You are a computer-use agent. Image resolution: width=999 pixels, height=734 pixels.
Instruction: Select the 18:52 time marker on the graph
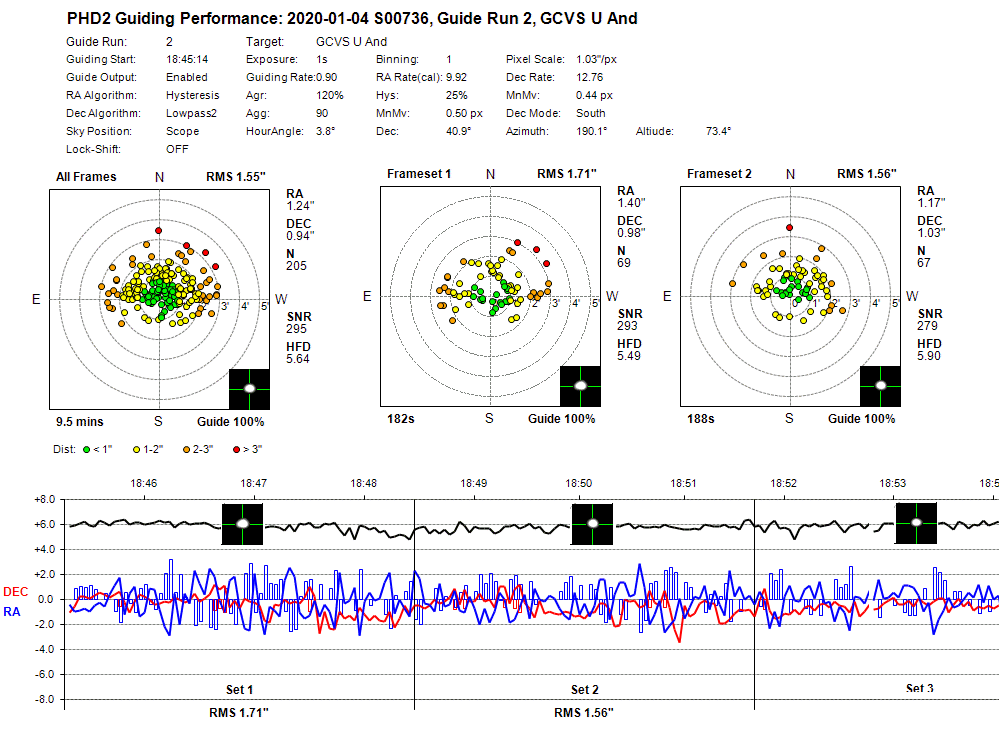click(x=784, y=484)
